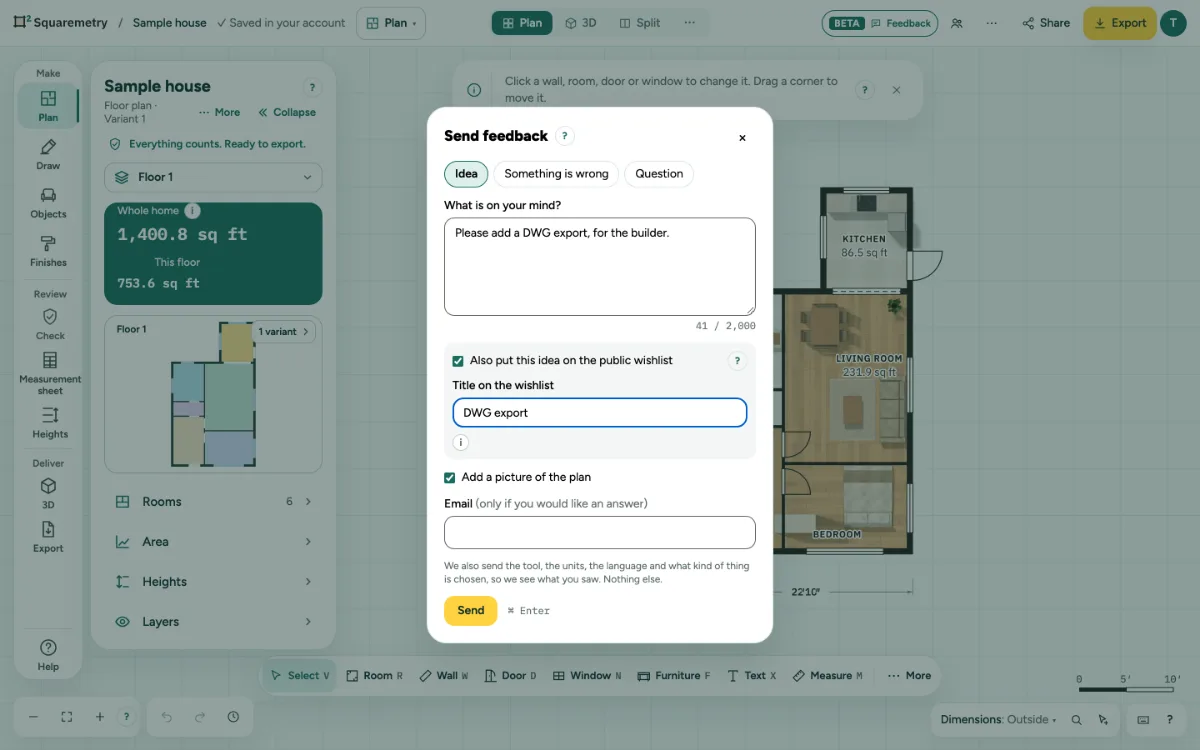Open the Export item in left sidebar

click(48, 536)
